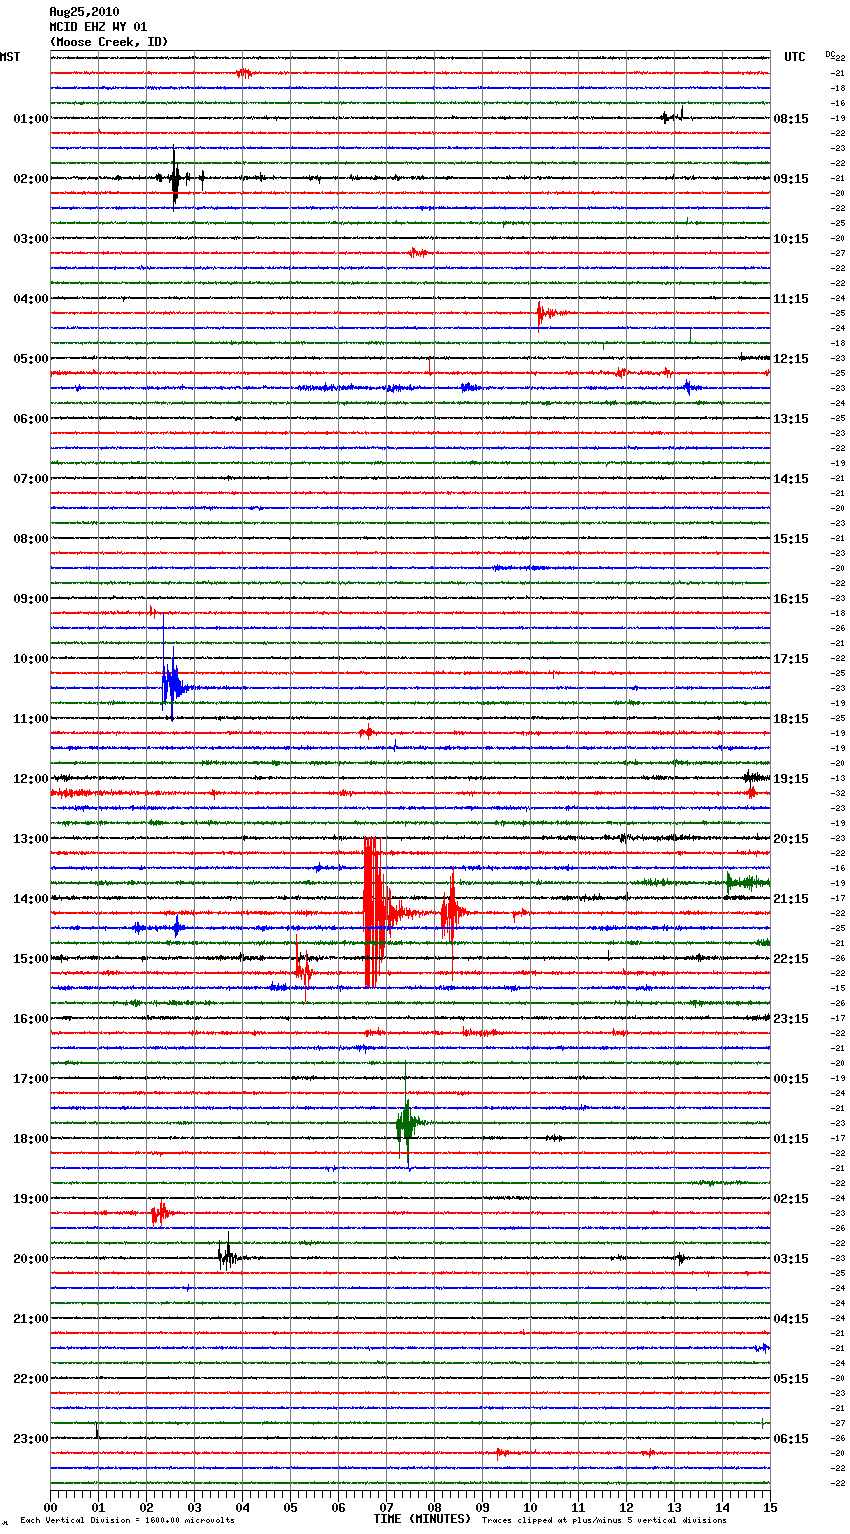850x1534 pixels.
Task: Click the MST timezone header
Action: 10,57
